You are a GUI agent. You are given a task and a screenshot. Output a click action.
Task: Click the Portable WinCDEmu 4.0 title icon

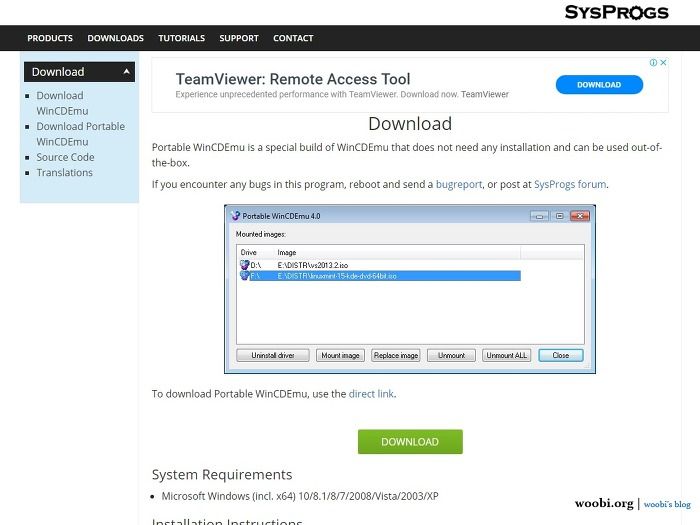(x=236, y=216)
